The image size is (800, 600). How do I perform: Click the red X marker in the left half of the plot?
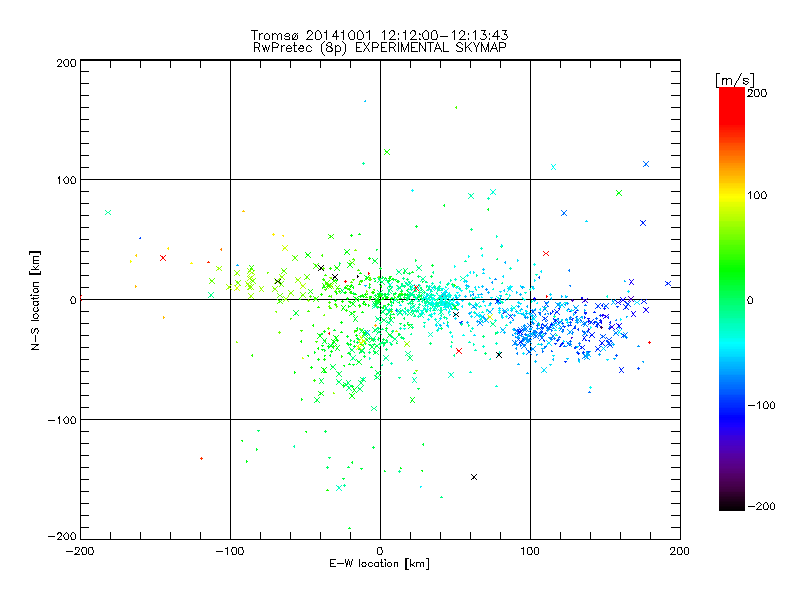pyautogui.click(x=163, y=258)
